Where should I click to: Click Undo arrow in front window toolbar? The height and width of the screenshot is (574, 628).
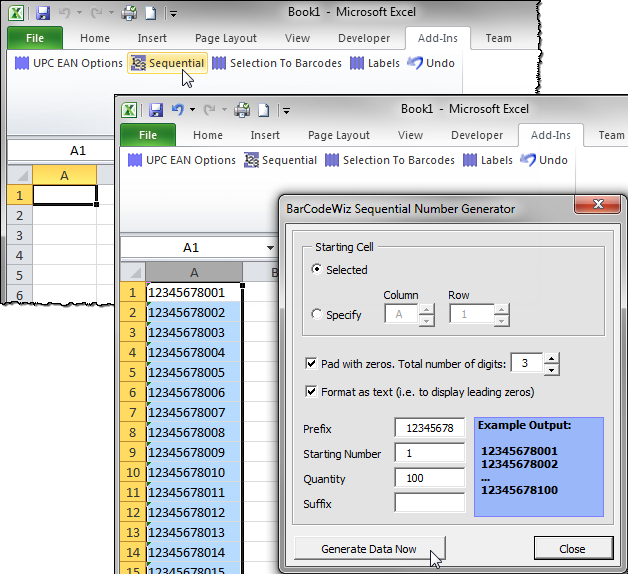(177, 110)
